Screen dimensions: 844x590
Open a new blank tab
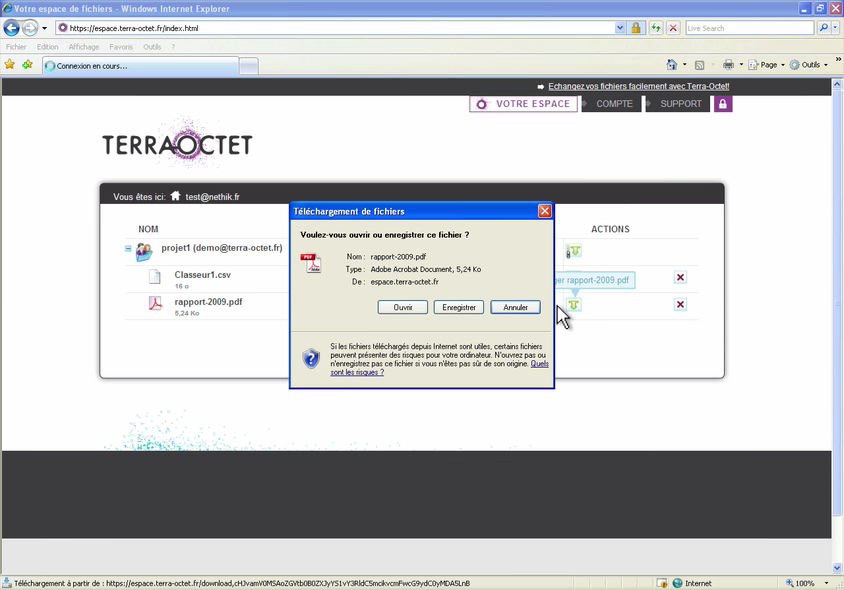[x=249, y=66]
